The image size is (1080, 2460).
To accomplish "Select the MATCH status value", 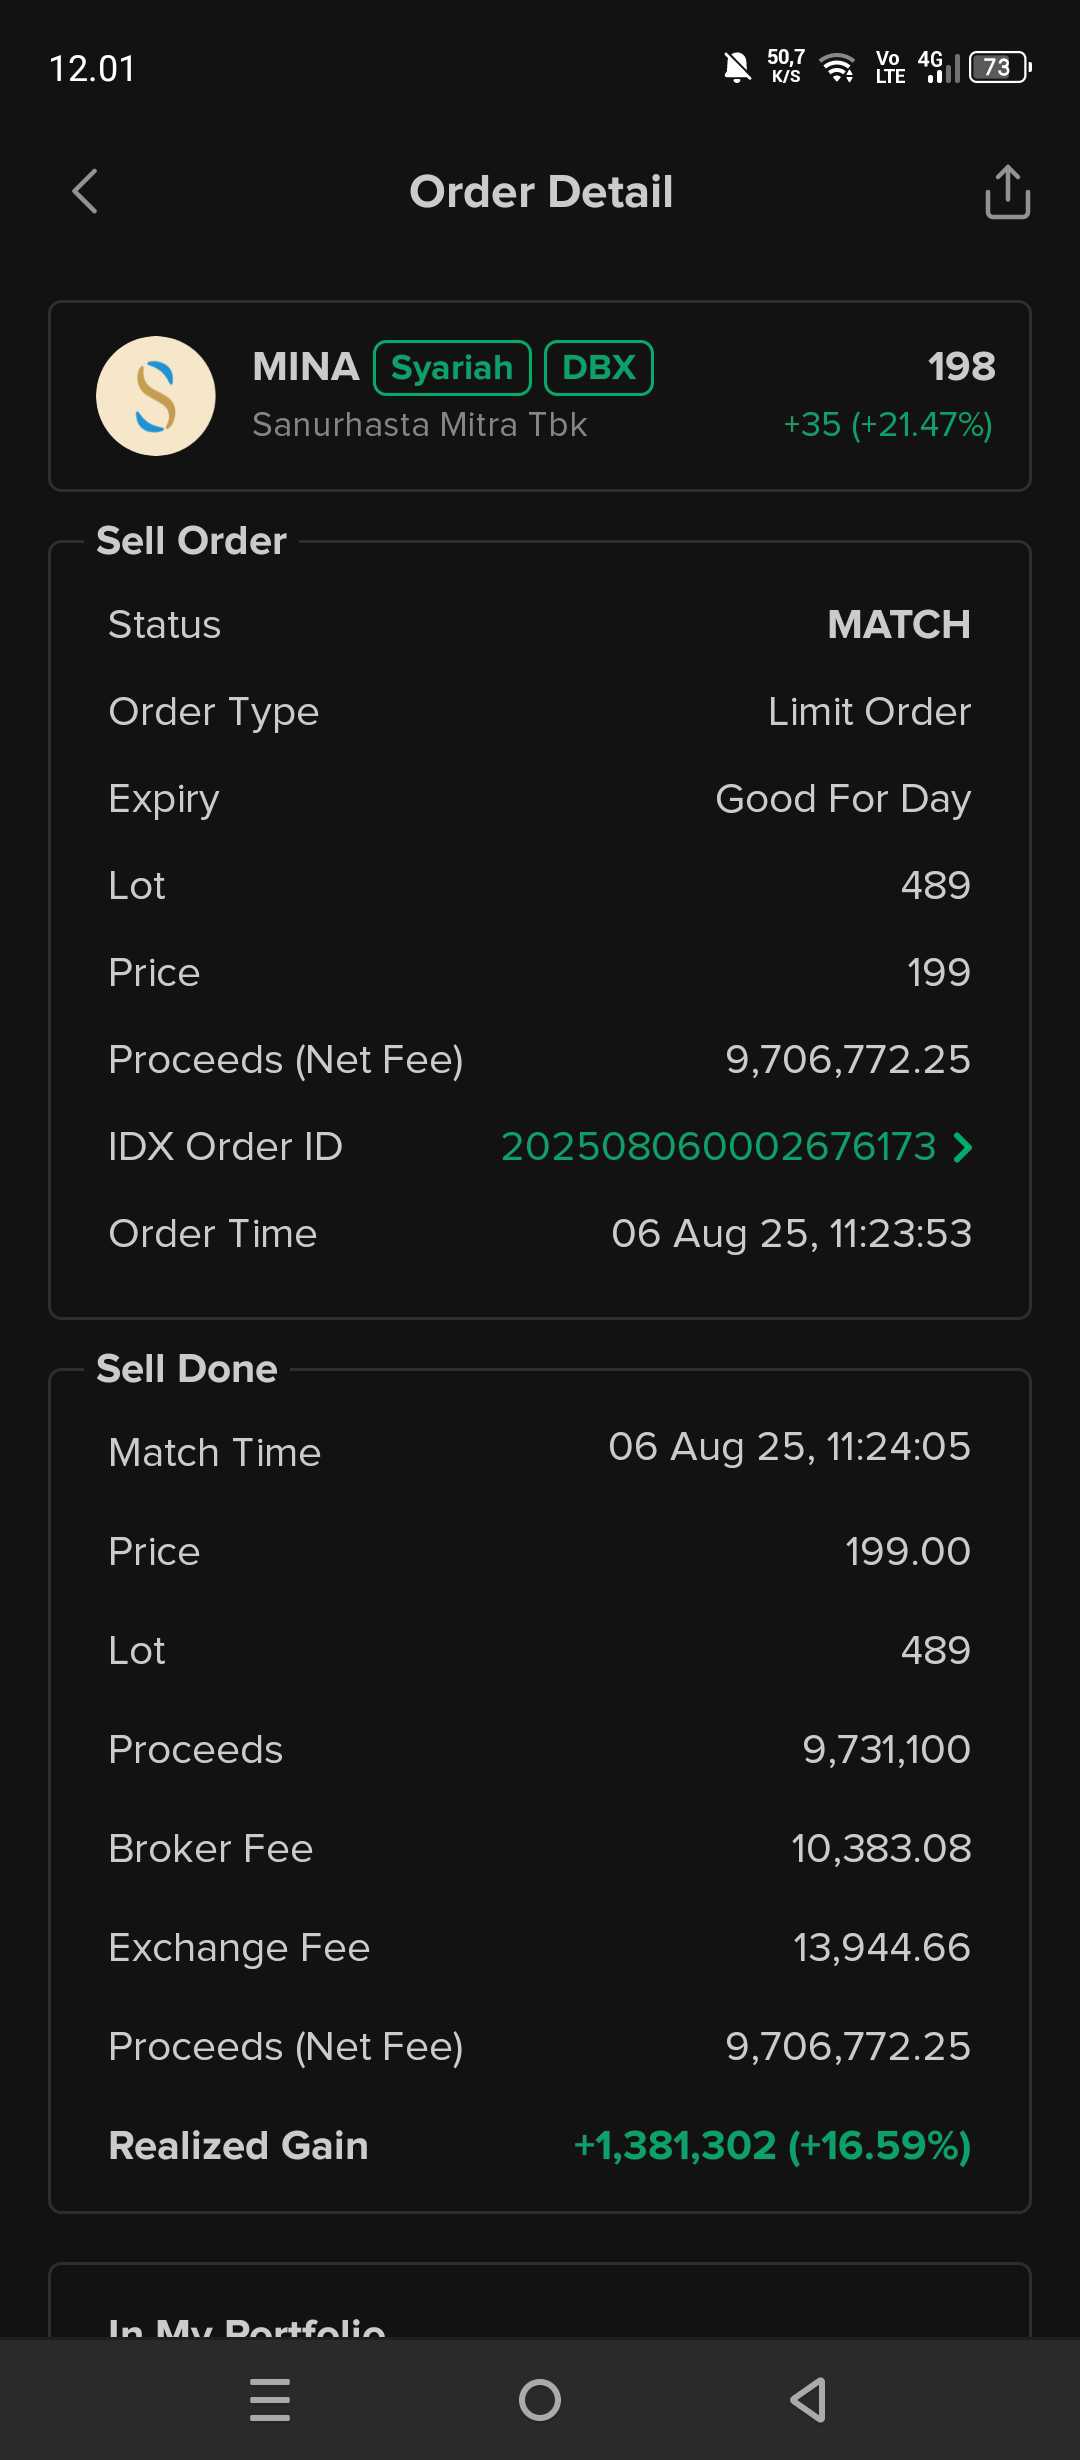I will click(x=899, y=625).
